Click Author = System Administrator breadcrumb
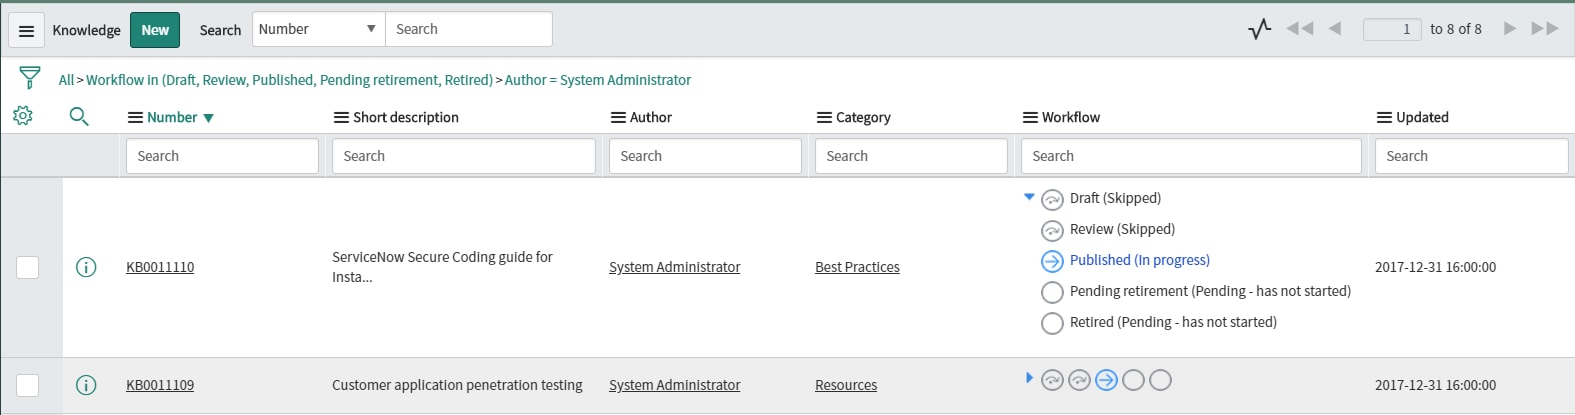1575x415 pixels. pyautogui.click(x=598, y=80)
